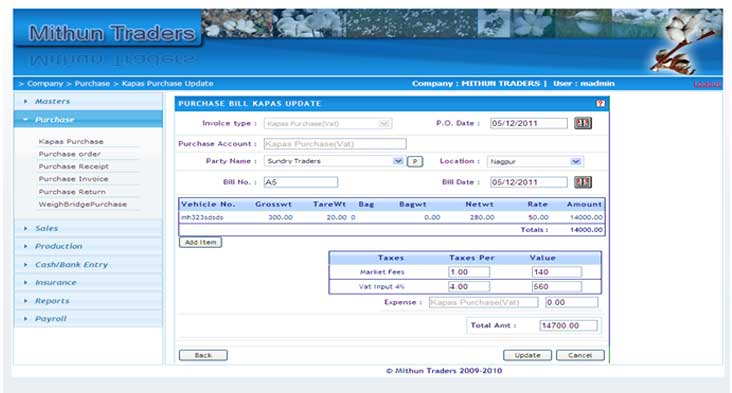Image resolution: width=732 pixels, height=393 pixels.
Task: Click the Expense account field
Action: [x=483, y=302]
